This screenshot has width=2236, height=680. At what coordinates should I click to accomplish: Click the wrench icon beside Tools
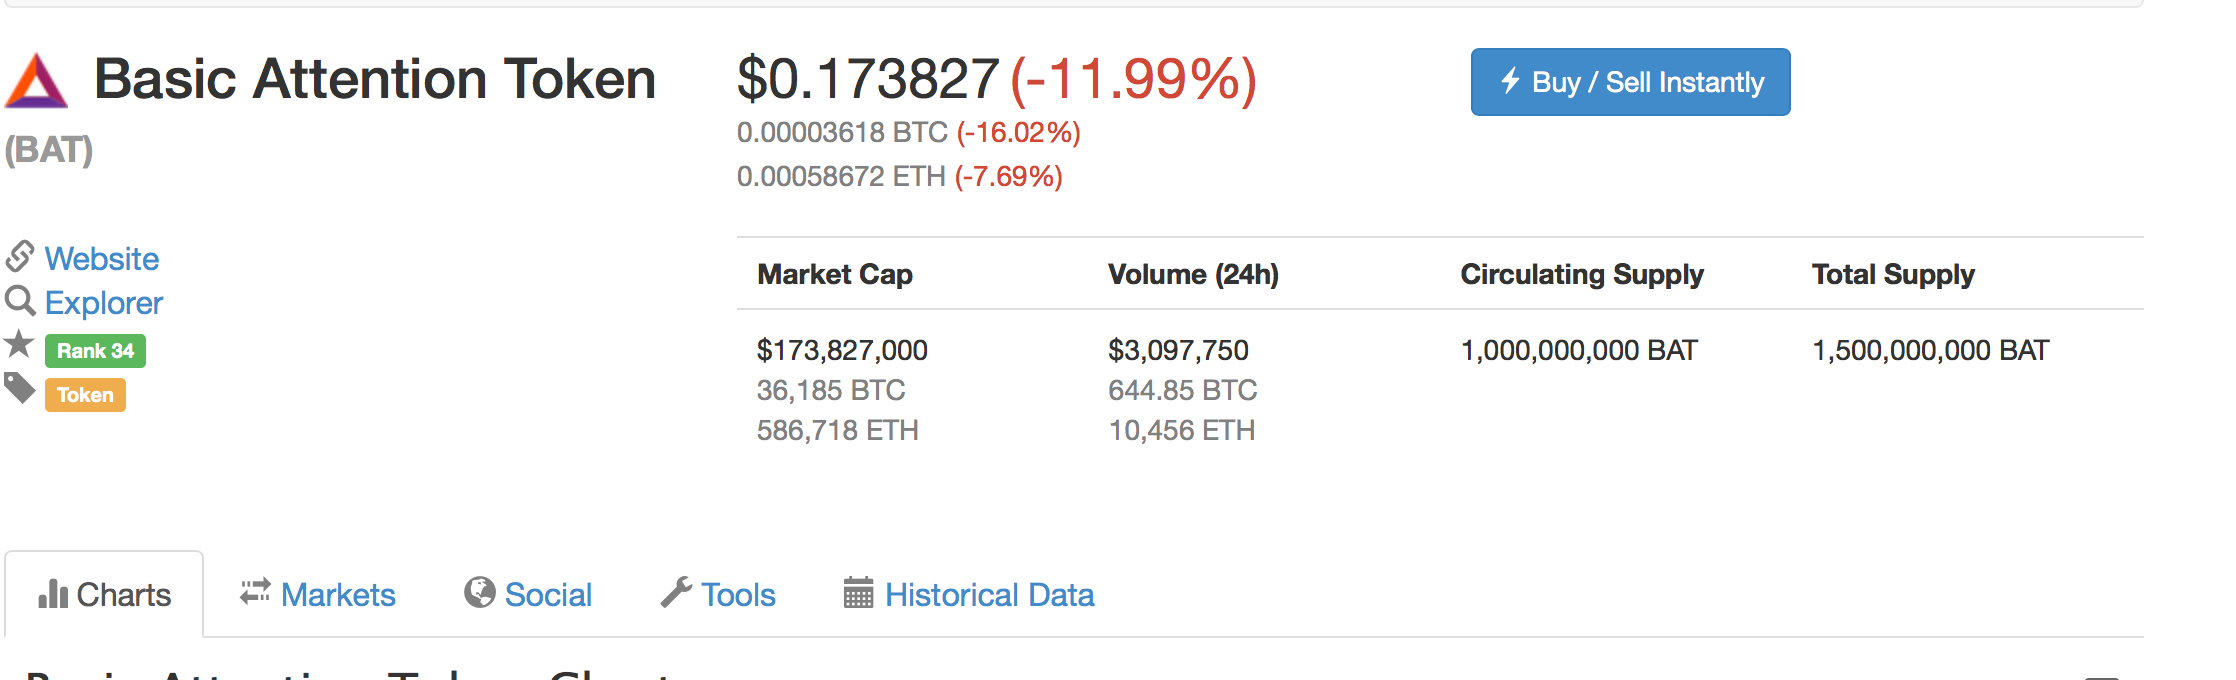tap(676, 592)
